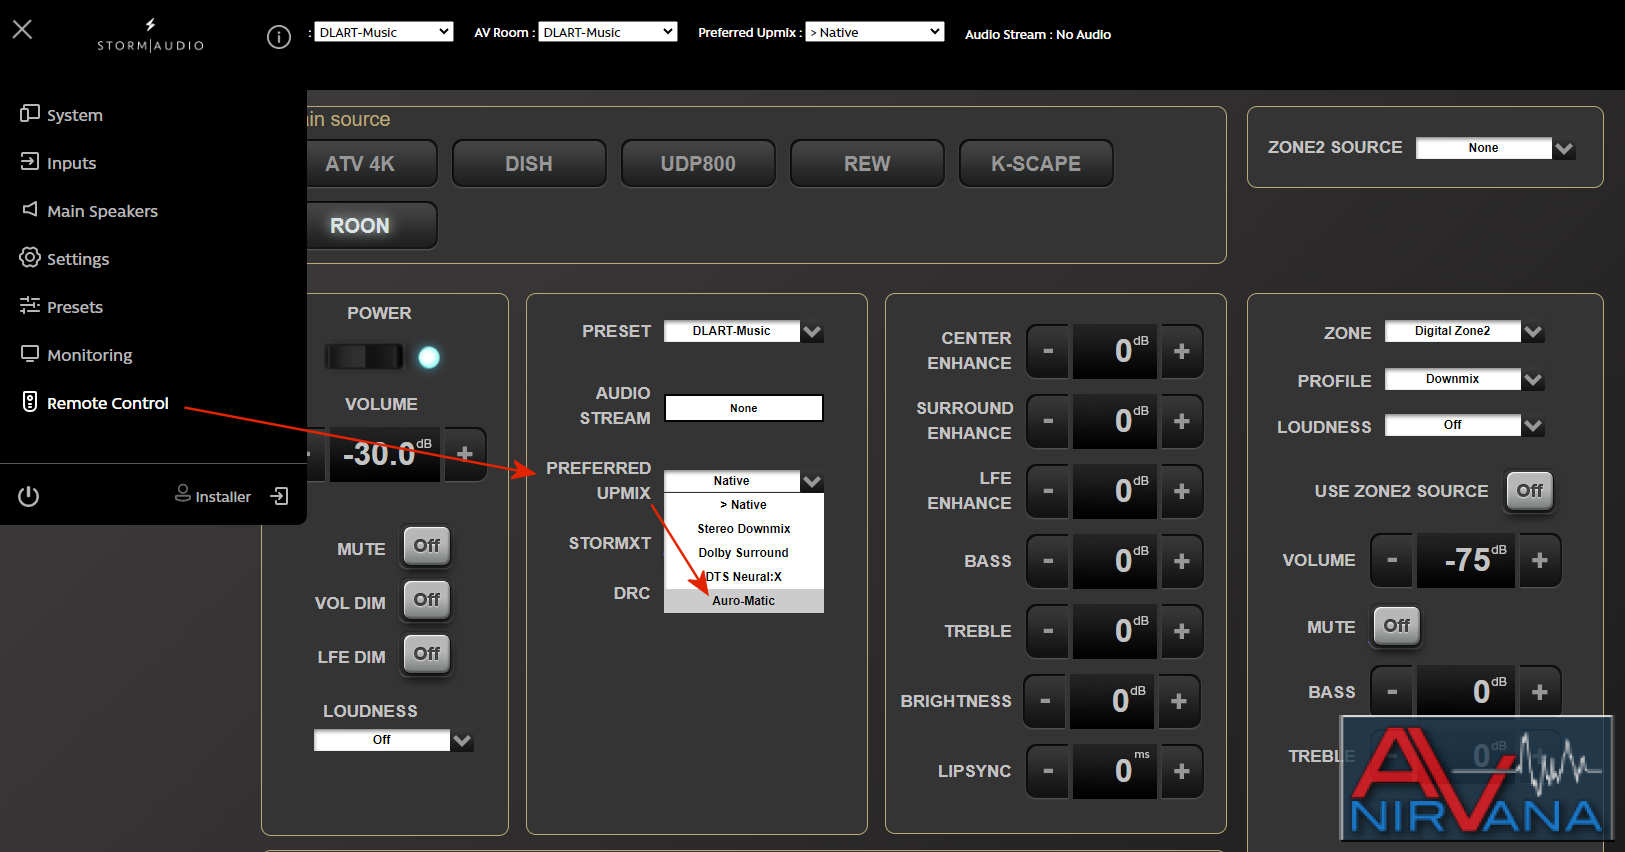Select Dolby Surround from the upmix list
The width and height of the screenshot is (1625, 852).
744,553
